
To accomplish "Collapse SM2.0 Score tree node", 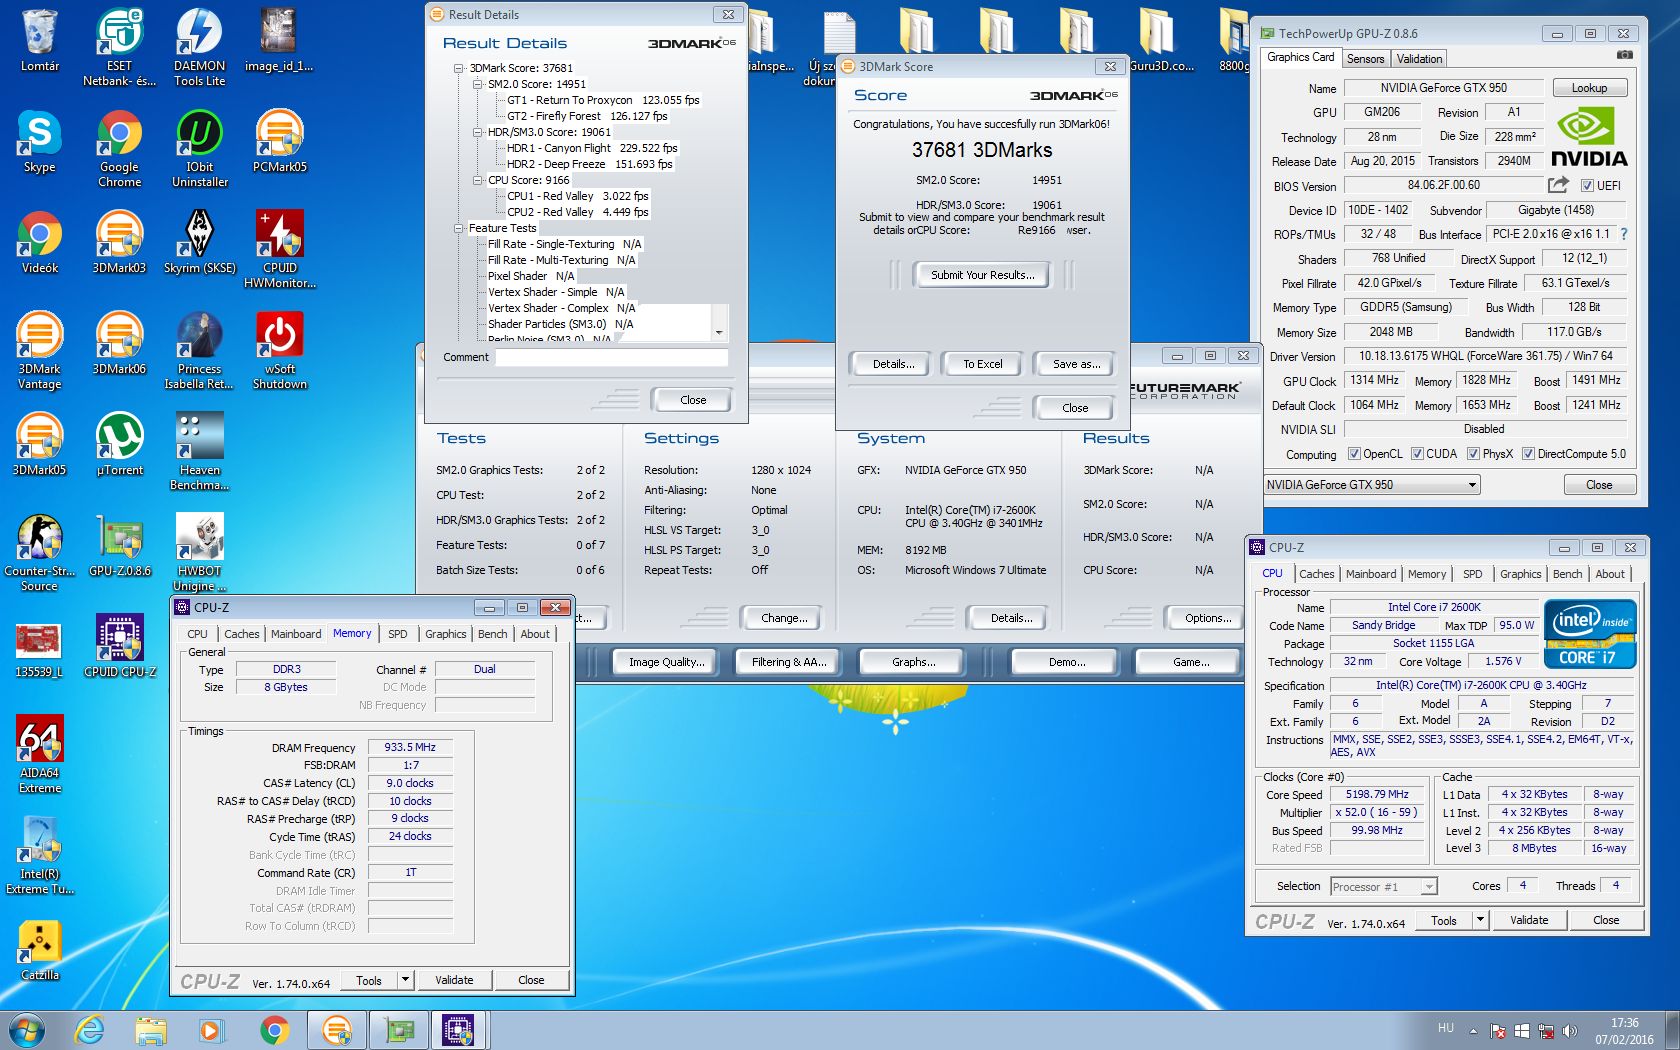I will coord(478,84).
